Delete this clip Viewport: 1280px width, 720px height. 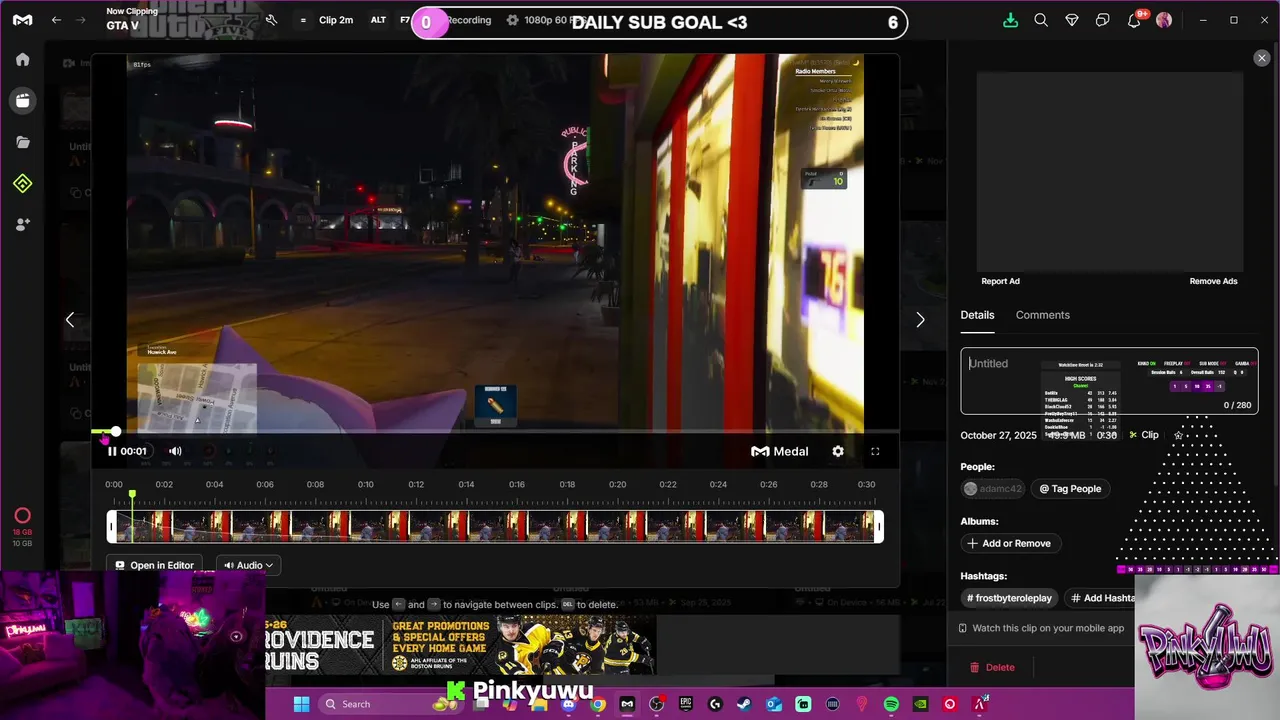click(x=992, y=667)
